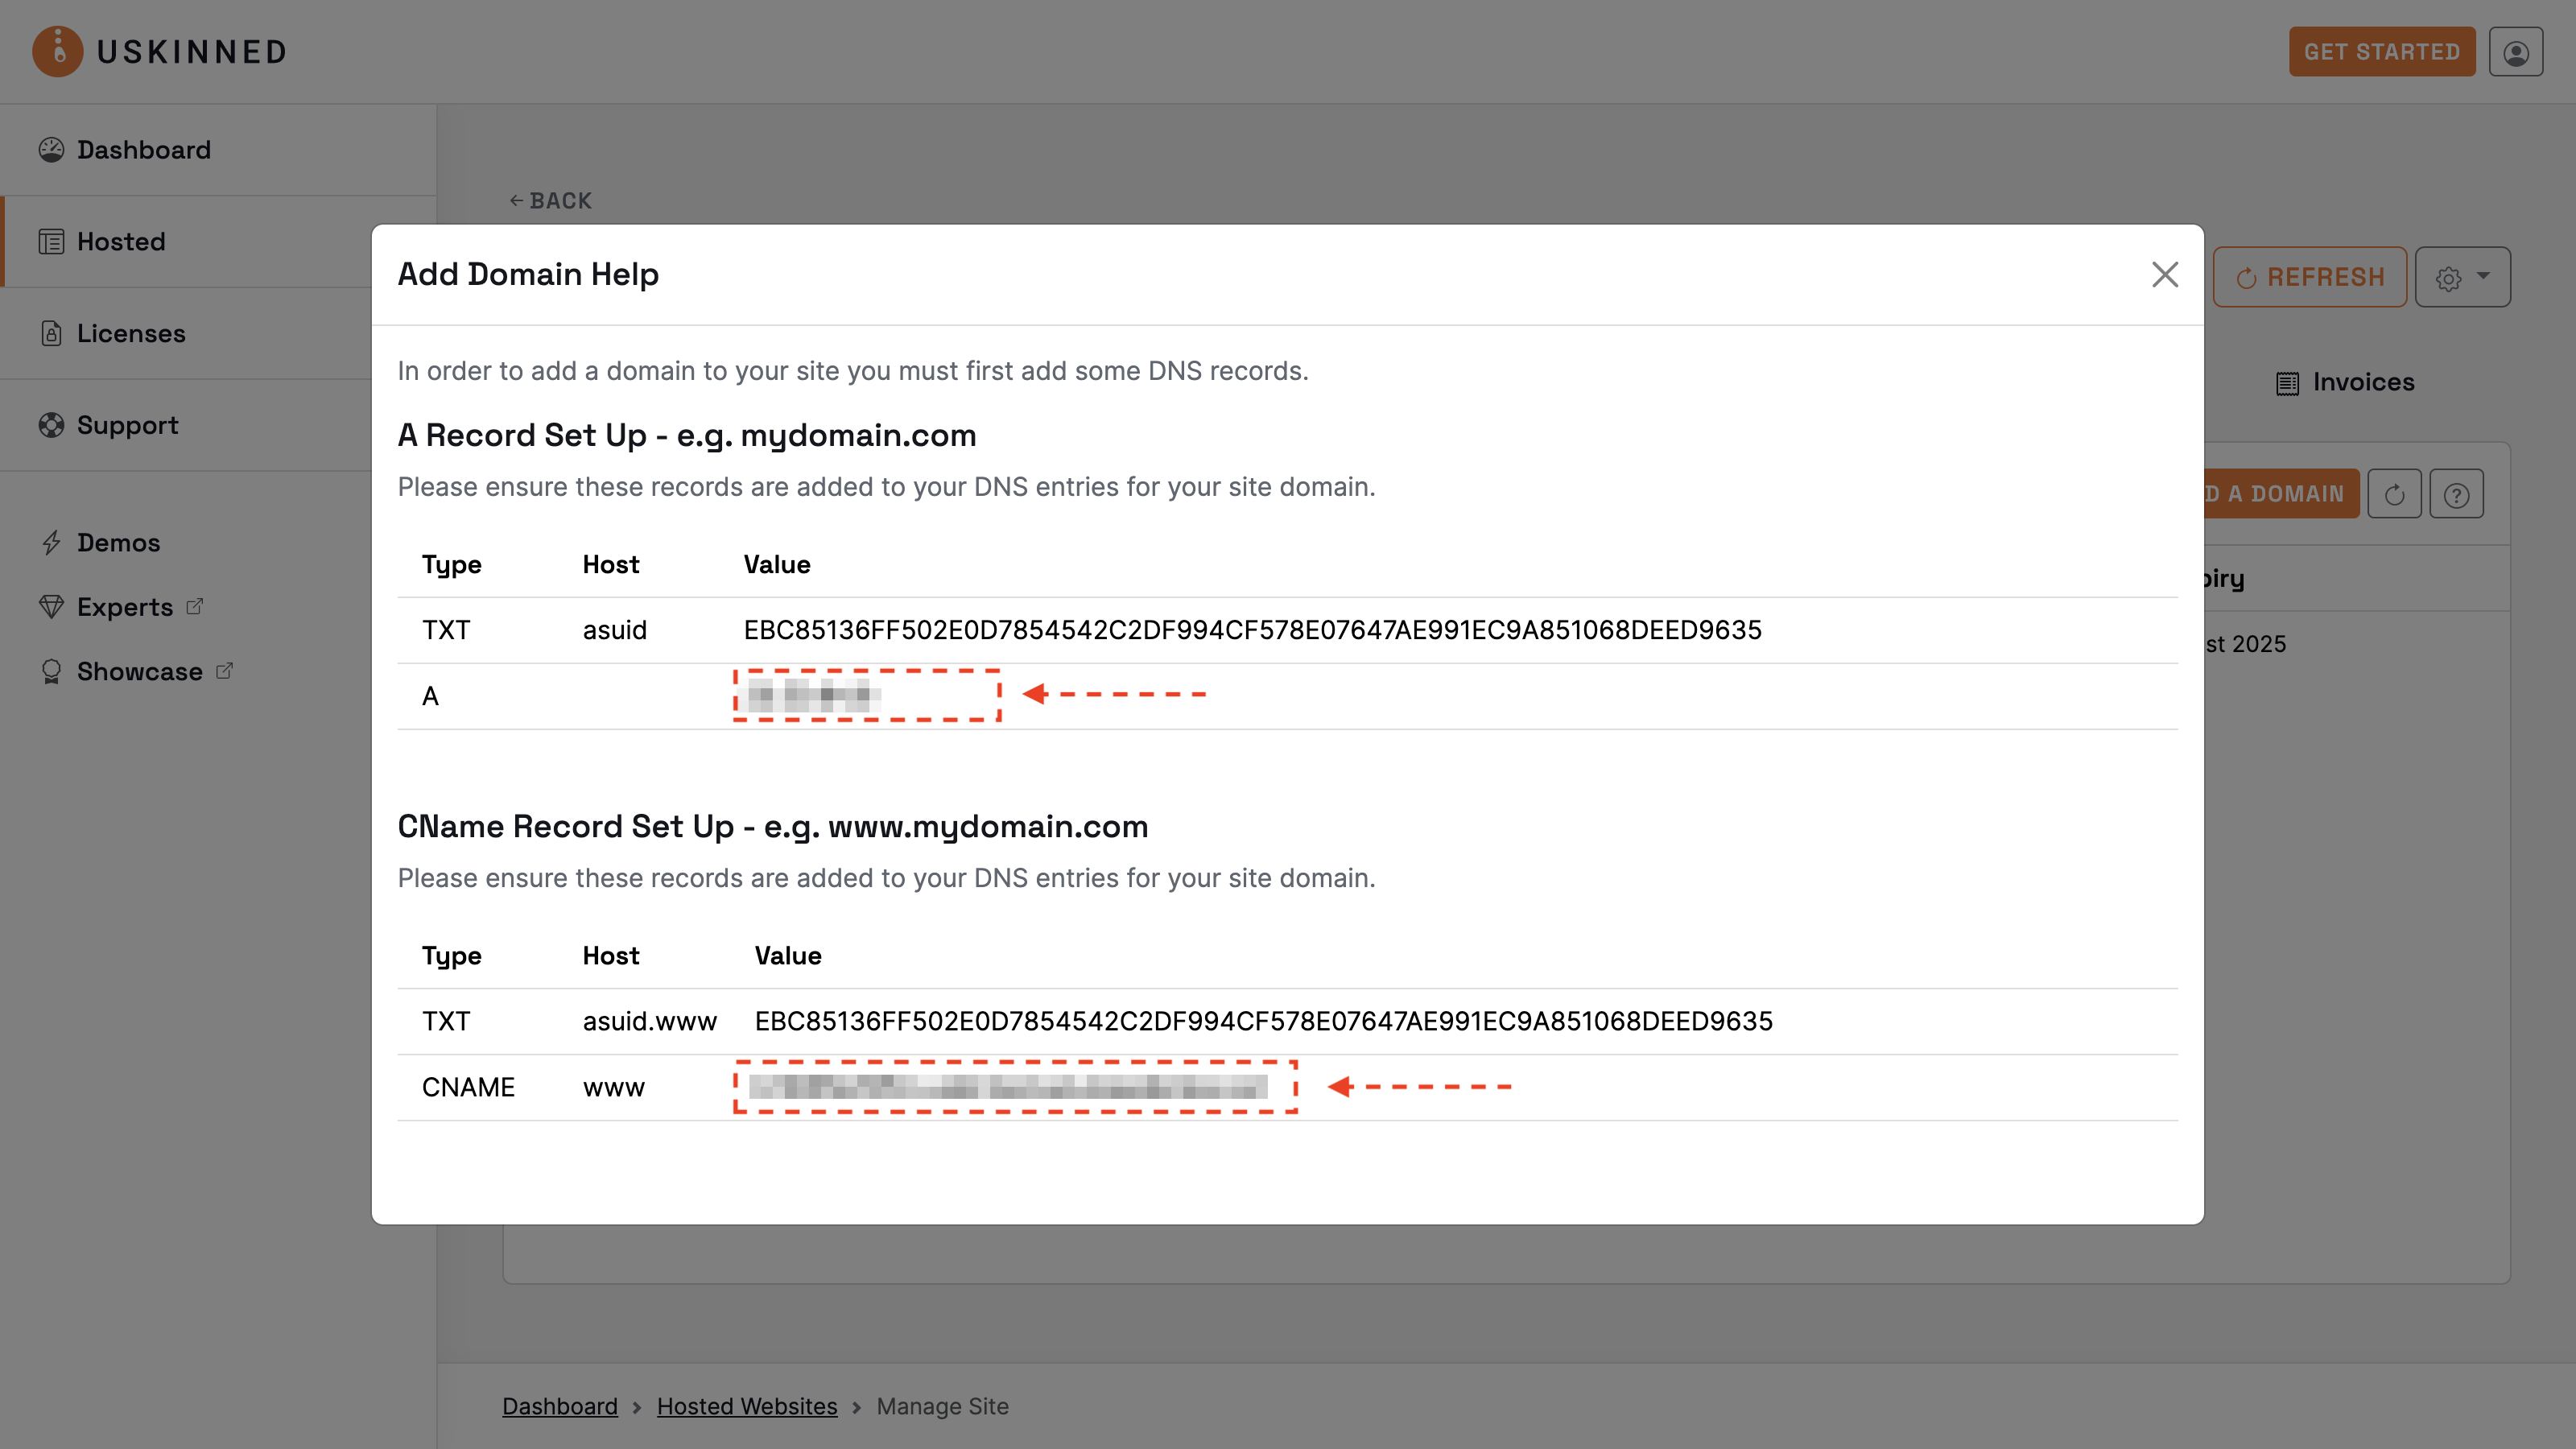Click the question mark help icon
This screenshot has height=1449, width=2576.
[2458, 493]
